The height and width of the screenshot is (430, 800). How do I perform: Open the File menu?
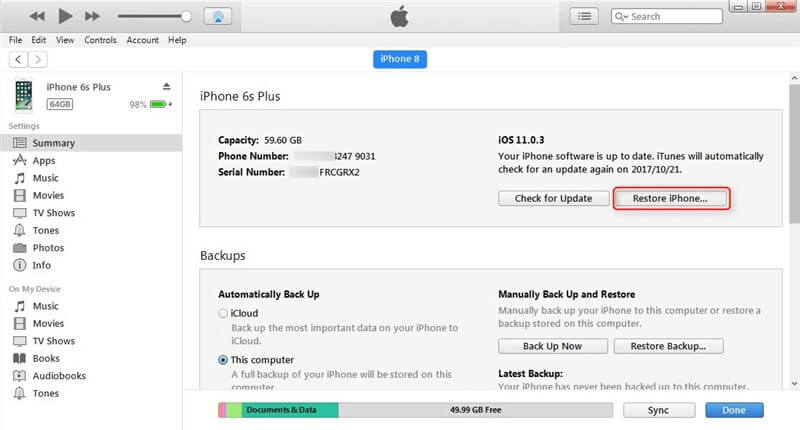(15, 40)
